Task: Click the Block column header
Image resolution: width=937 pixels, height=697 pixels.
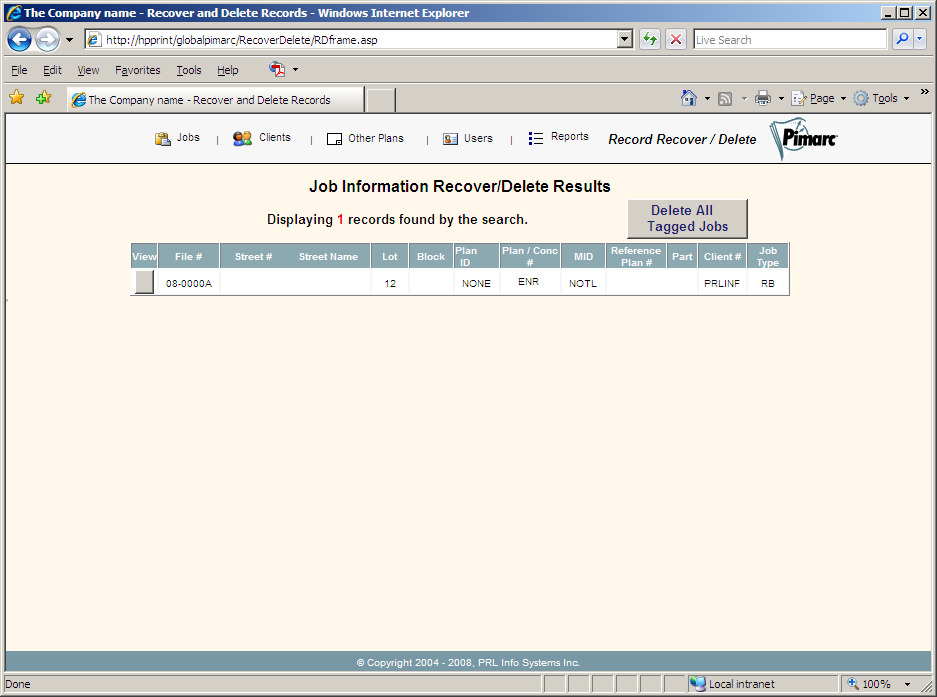Action: [x=431, y=256]
